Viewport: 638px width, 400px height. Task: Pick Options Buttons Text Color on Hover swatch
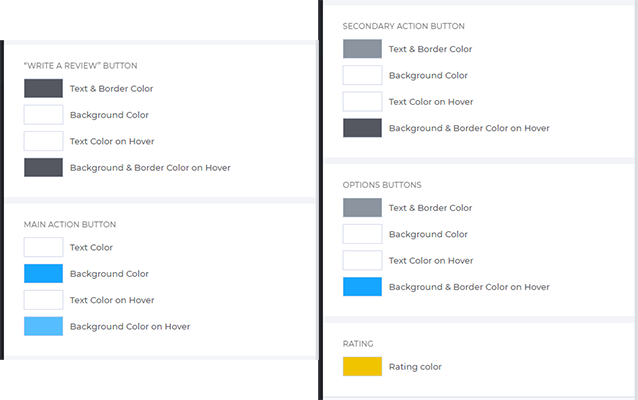[x=363, y=260]
